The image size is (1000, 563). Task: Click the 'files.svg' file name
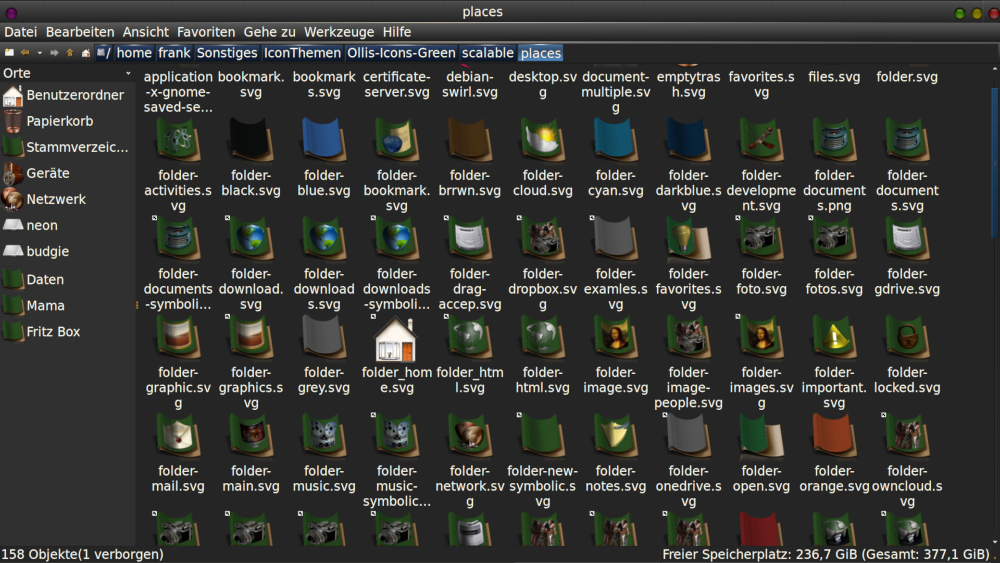(834, 77)
